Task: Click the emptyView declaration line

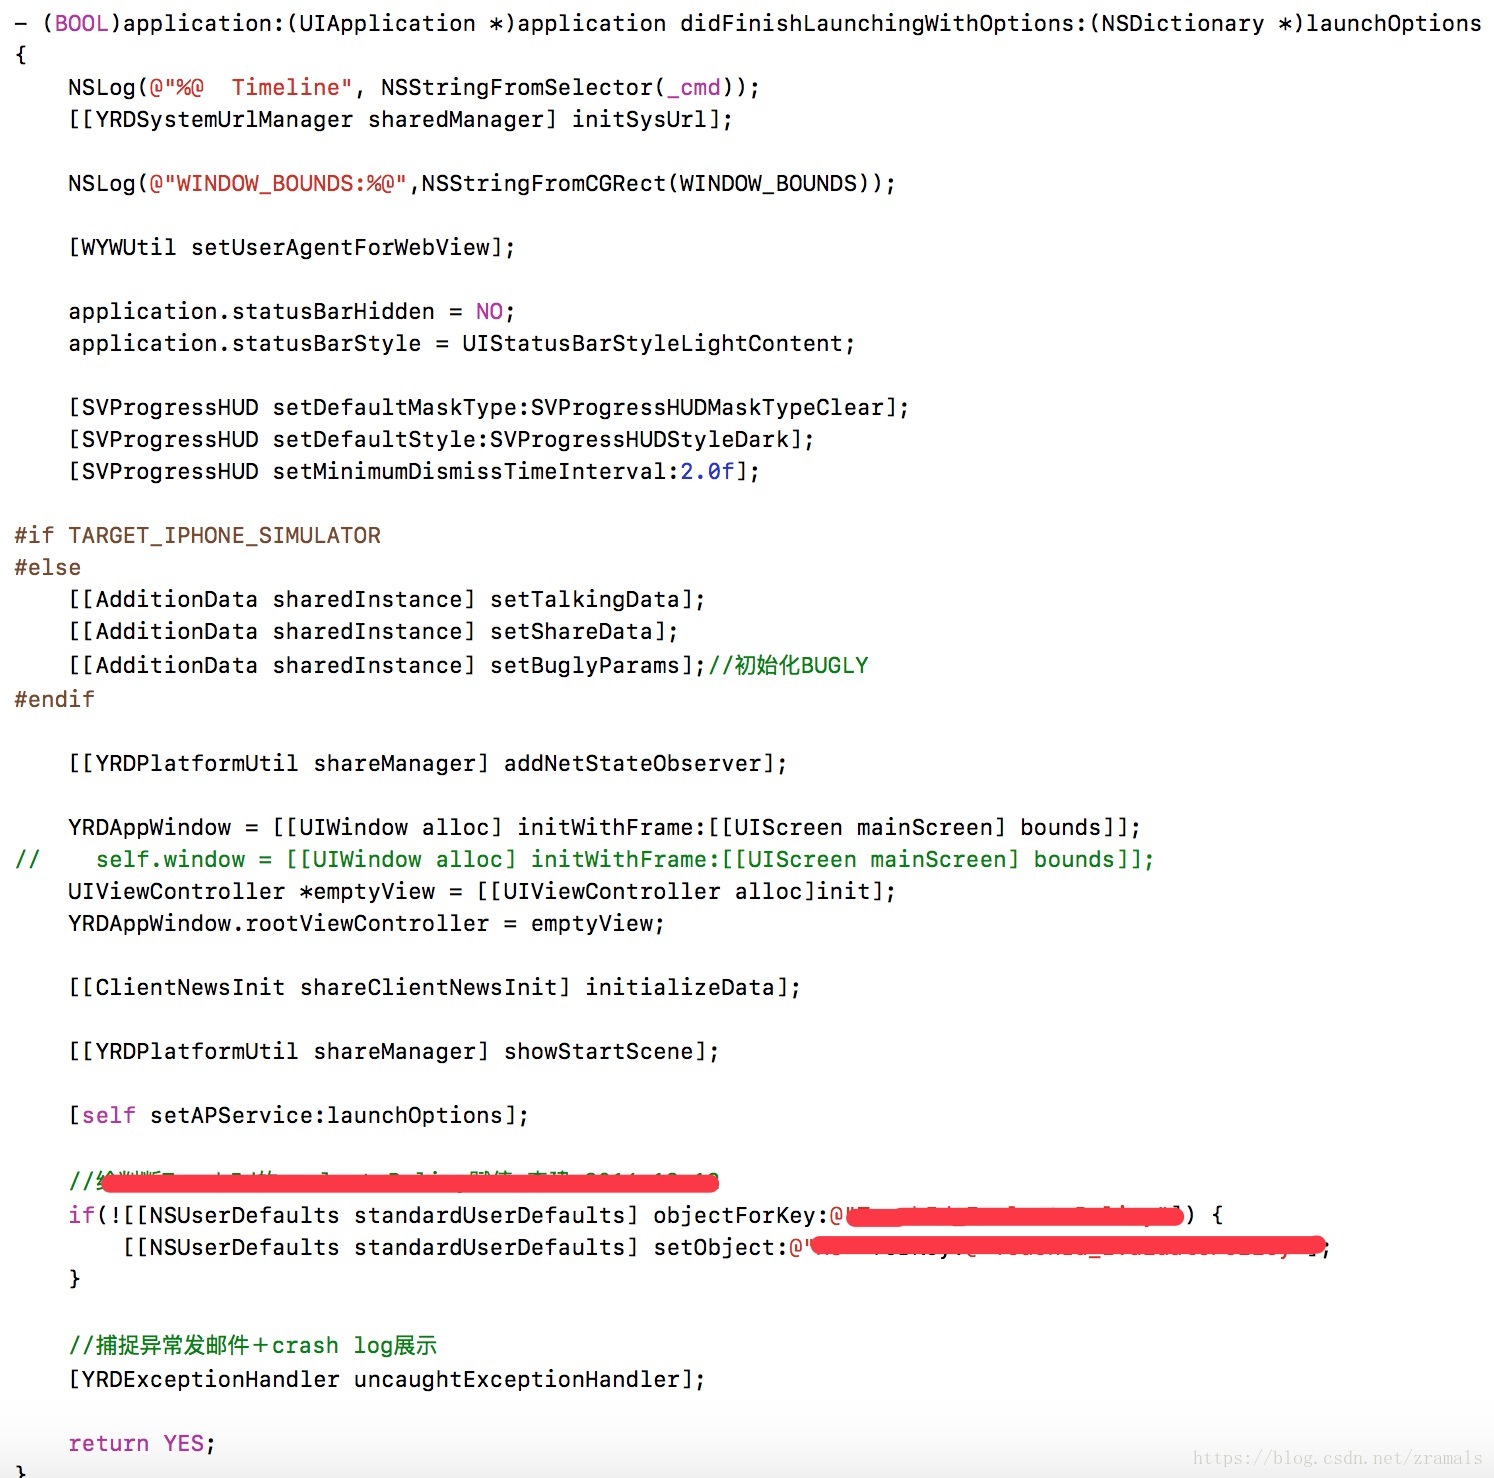Action: click(481, 892)
